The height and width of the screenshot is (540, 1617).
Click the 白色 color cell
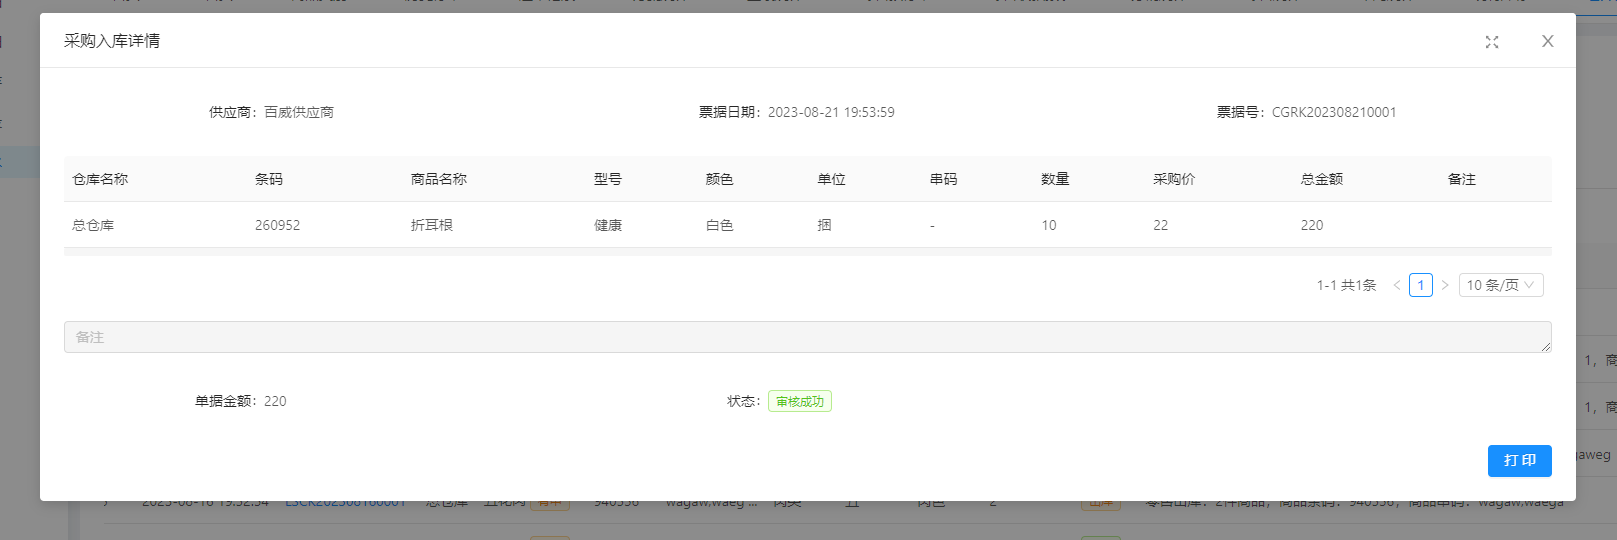tap(720, 225)
